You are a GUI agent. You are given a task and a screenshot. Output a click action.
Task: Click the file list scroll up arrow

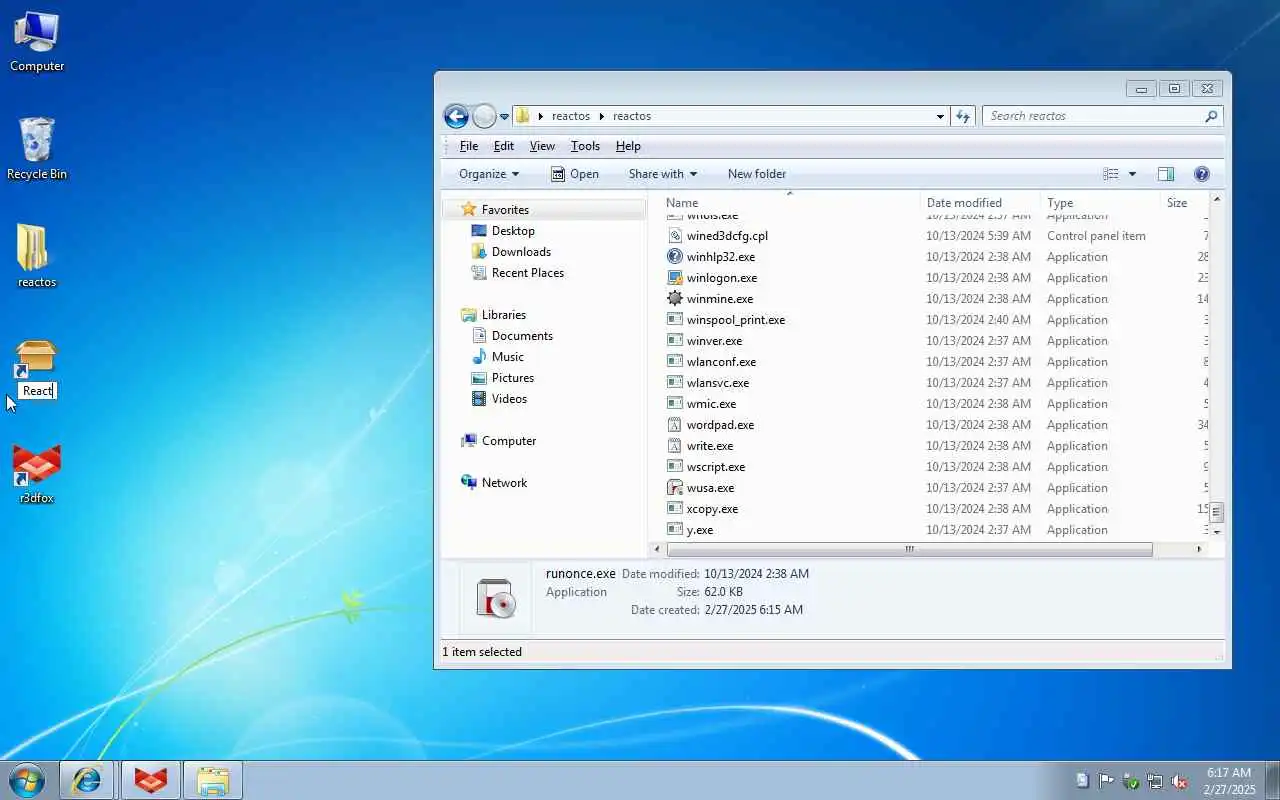[1217, 201]
